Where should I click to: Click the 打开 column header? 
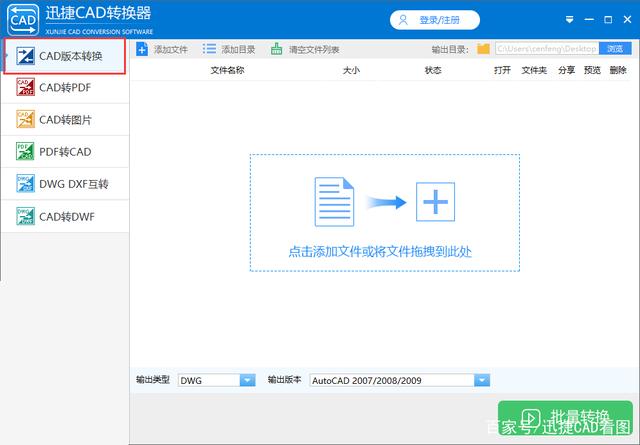(502, 70)
